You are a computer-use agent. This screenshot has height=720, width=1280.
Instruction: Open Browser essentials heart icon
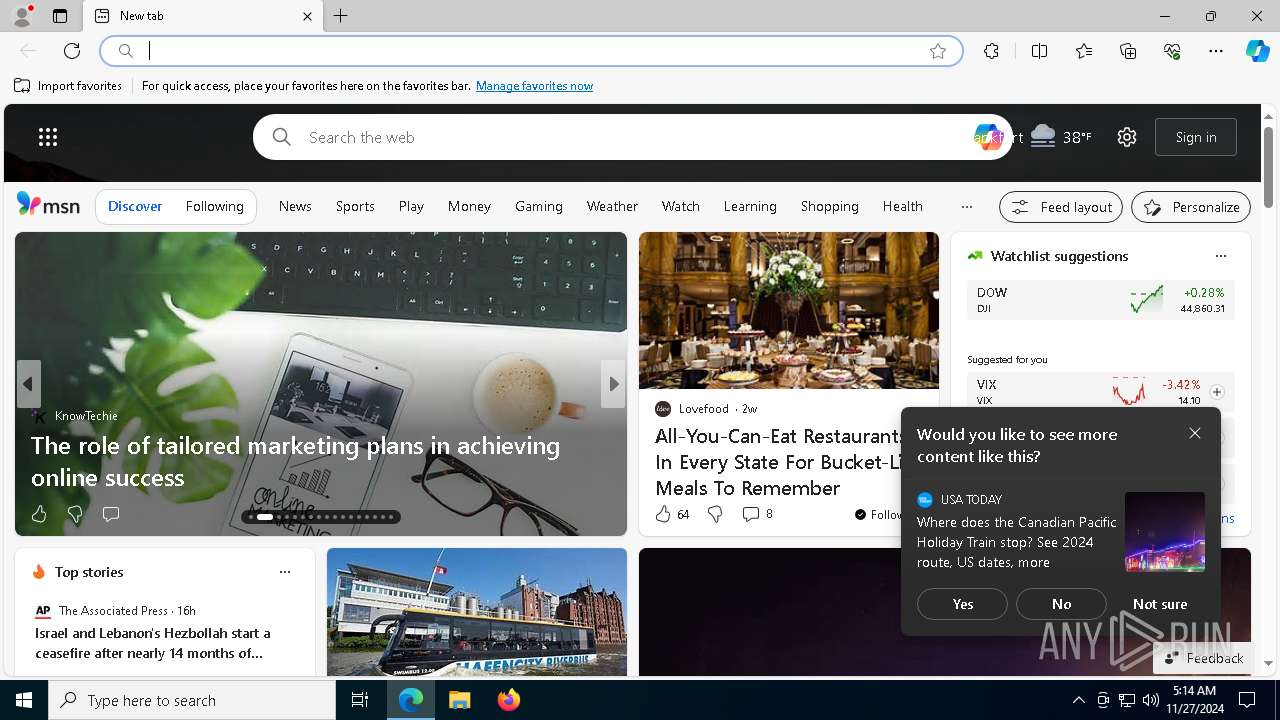click(1172, 51)
